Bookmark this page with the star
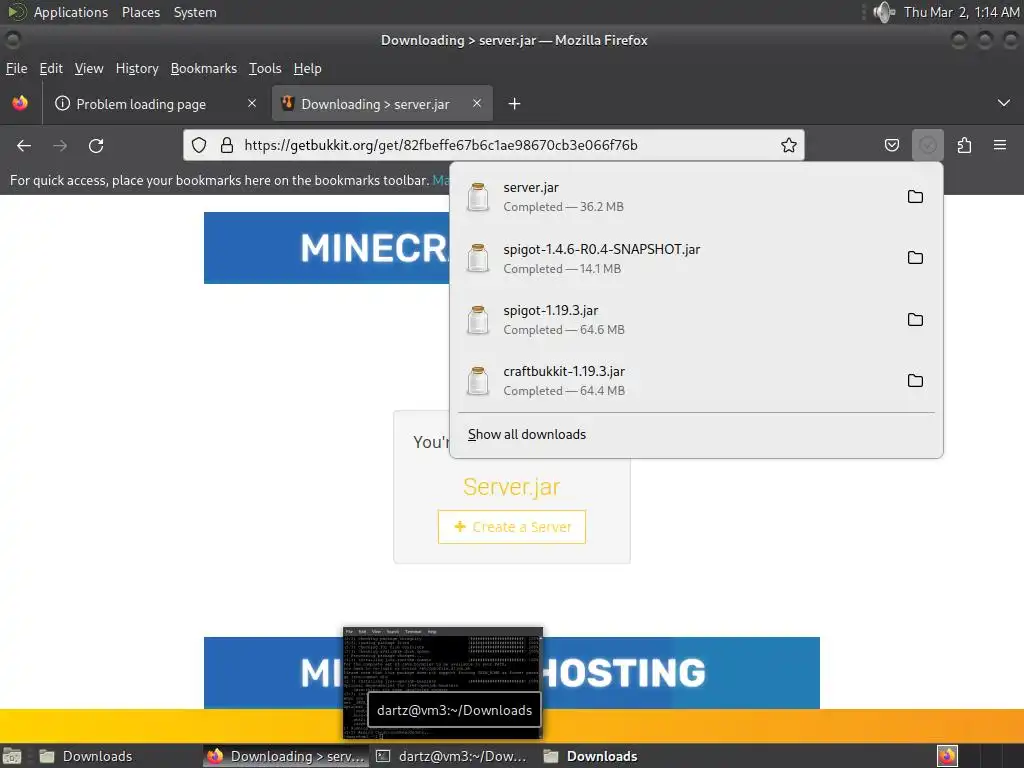 (789, 145)
